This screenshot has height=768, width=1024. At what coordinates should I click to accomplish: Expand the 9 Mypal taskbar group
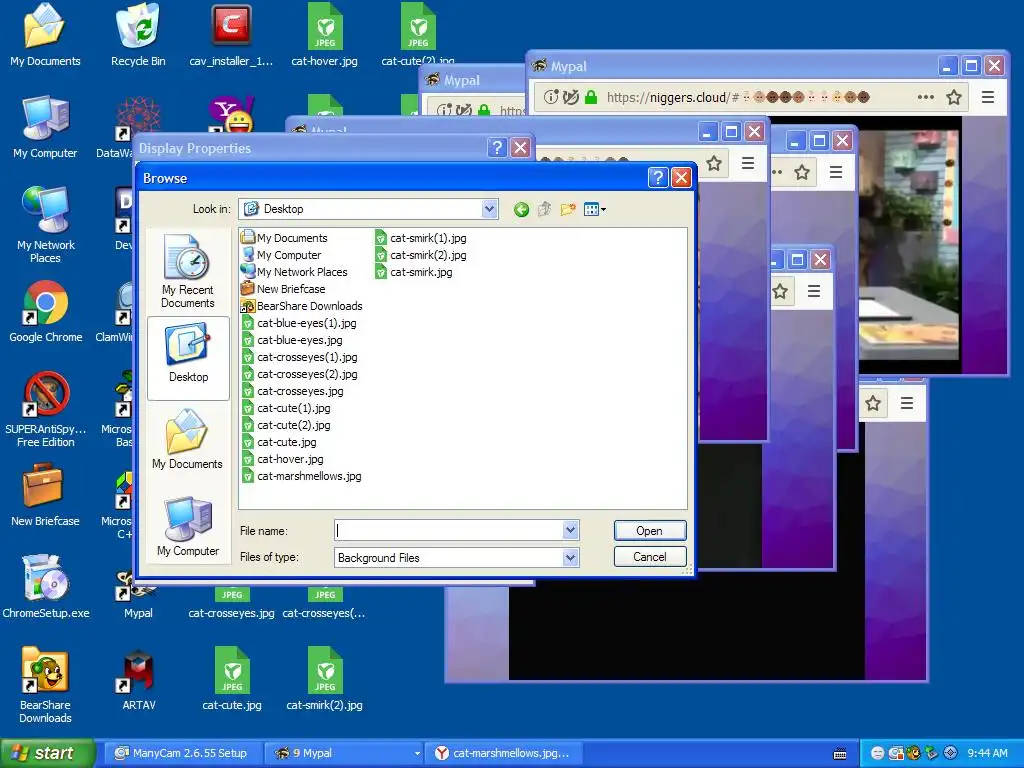345,753
